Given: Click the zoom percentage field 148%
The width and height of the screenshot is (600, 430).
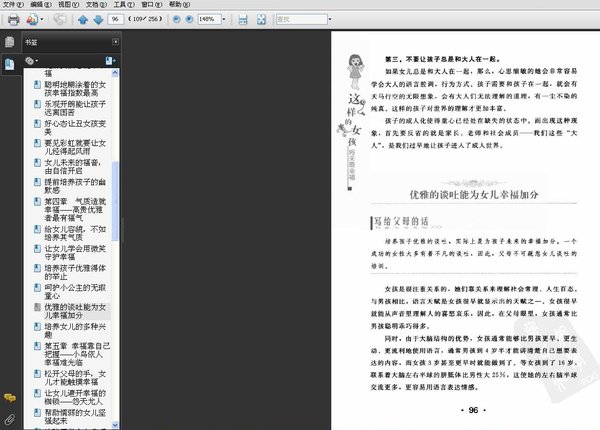Looking at the screenshot, I should point(209,19).
